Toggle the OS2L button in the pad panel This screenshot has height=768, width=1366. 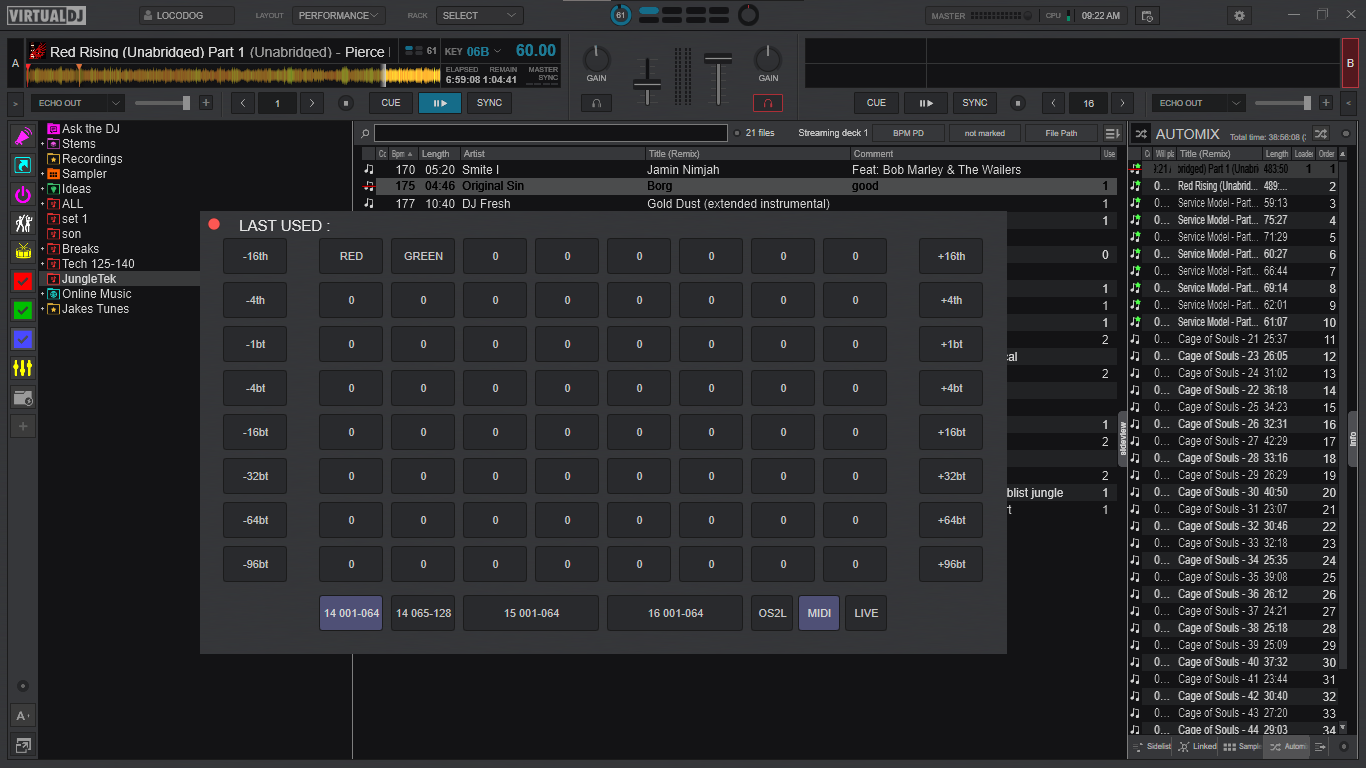tap(771, 613)
